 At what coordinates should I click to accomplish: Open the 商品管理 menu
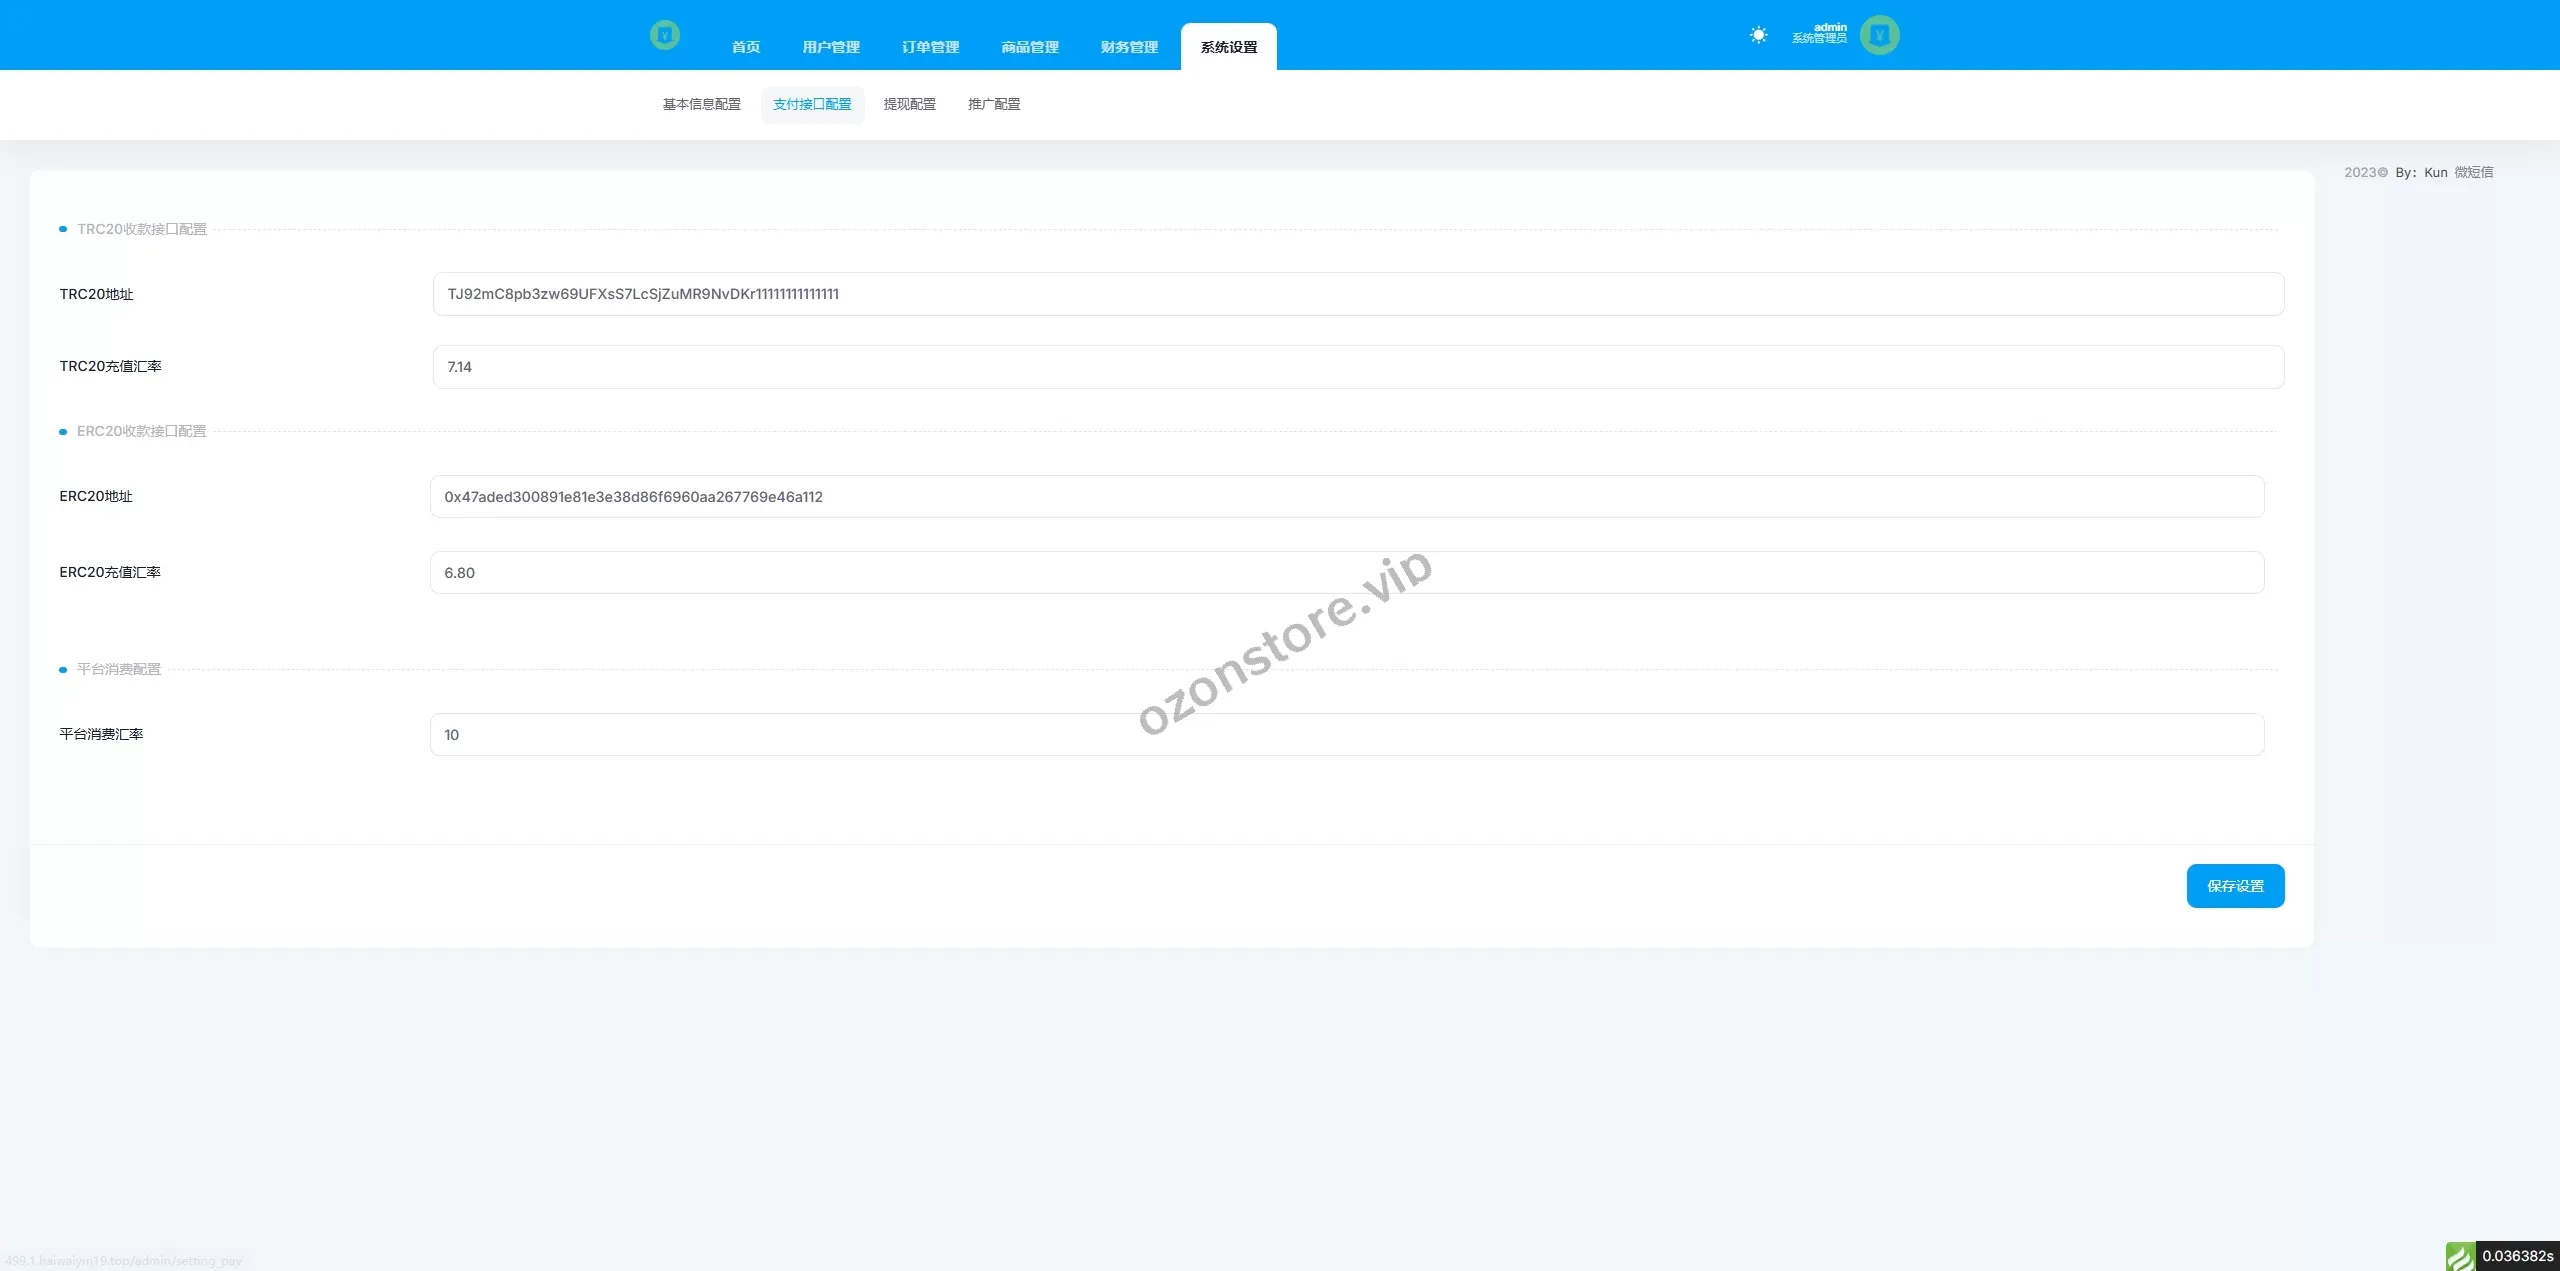(x=1029, y=47)
